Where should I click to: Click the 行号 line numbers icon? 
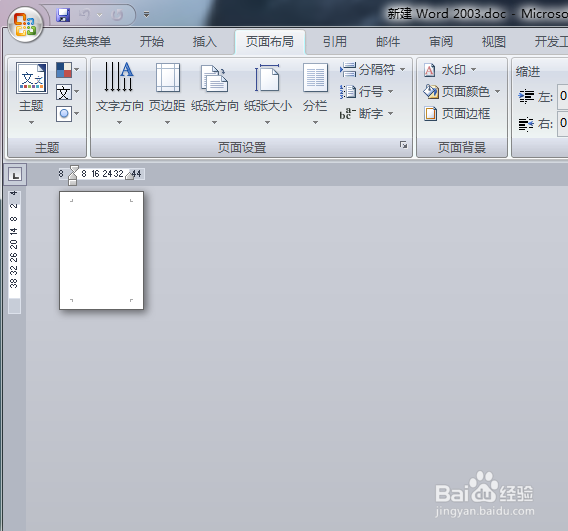348,92
